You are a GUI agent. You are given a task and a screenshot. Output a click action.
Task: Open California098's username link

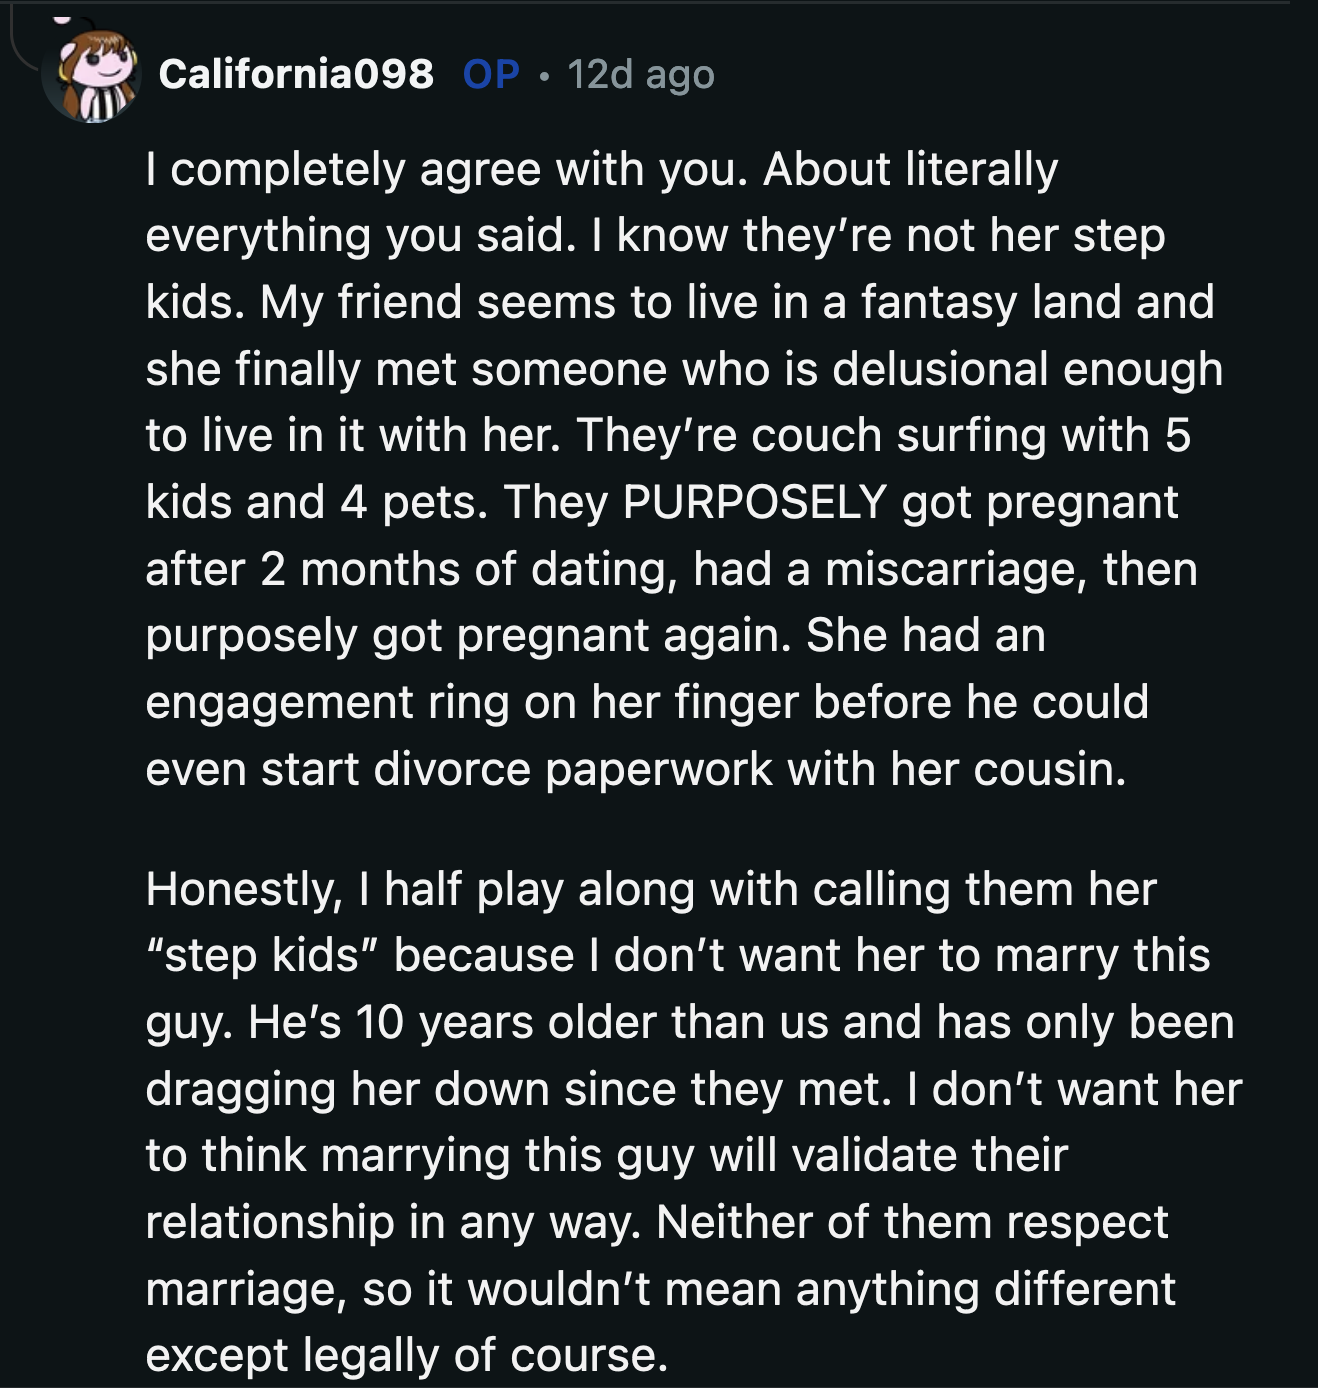[297, 73]
